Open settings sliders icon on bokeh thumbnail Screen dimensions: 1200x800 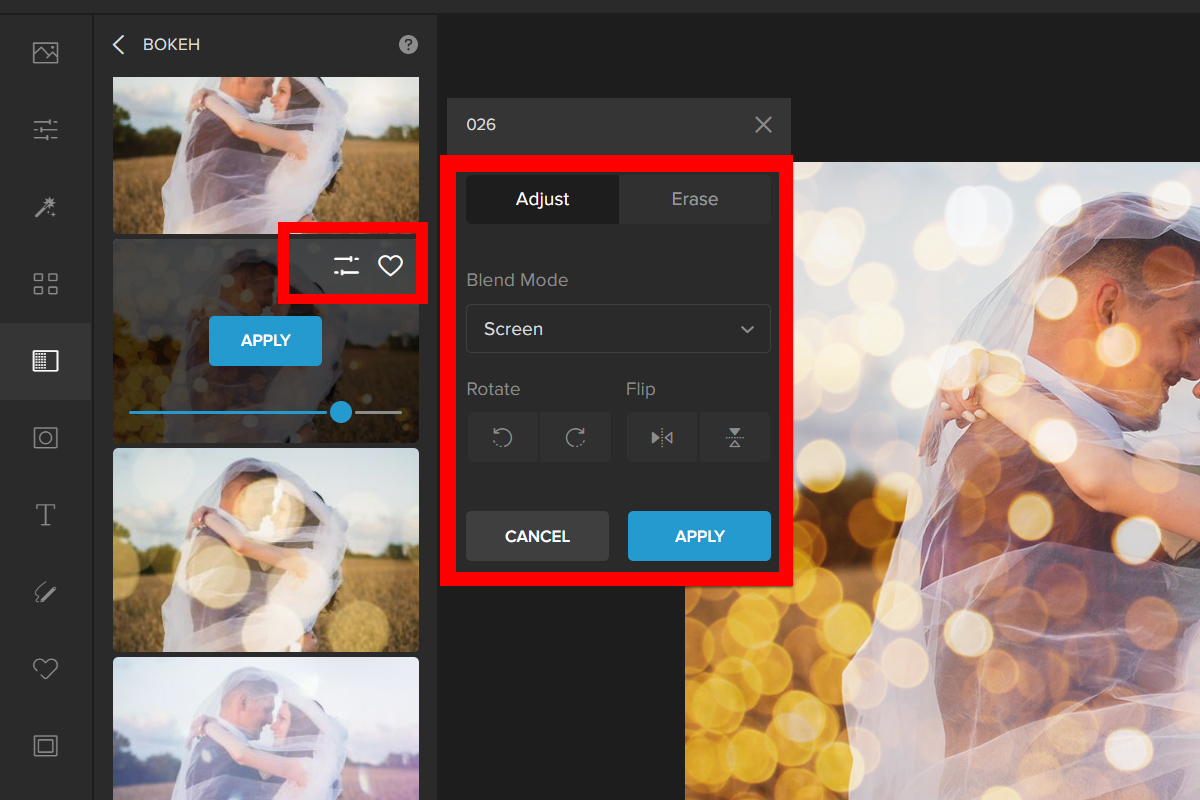346,265
